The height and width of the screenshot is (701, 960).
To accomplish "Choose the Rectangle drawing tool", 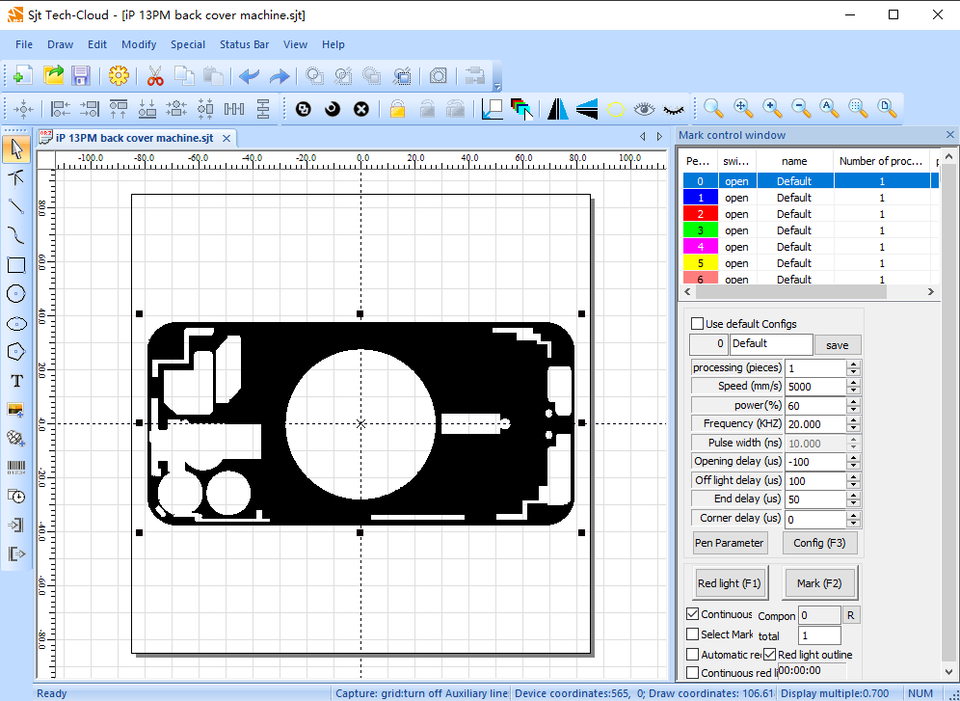I will coord(16,265).
